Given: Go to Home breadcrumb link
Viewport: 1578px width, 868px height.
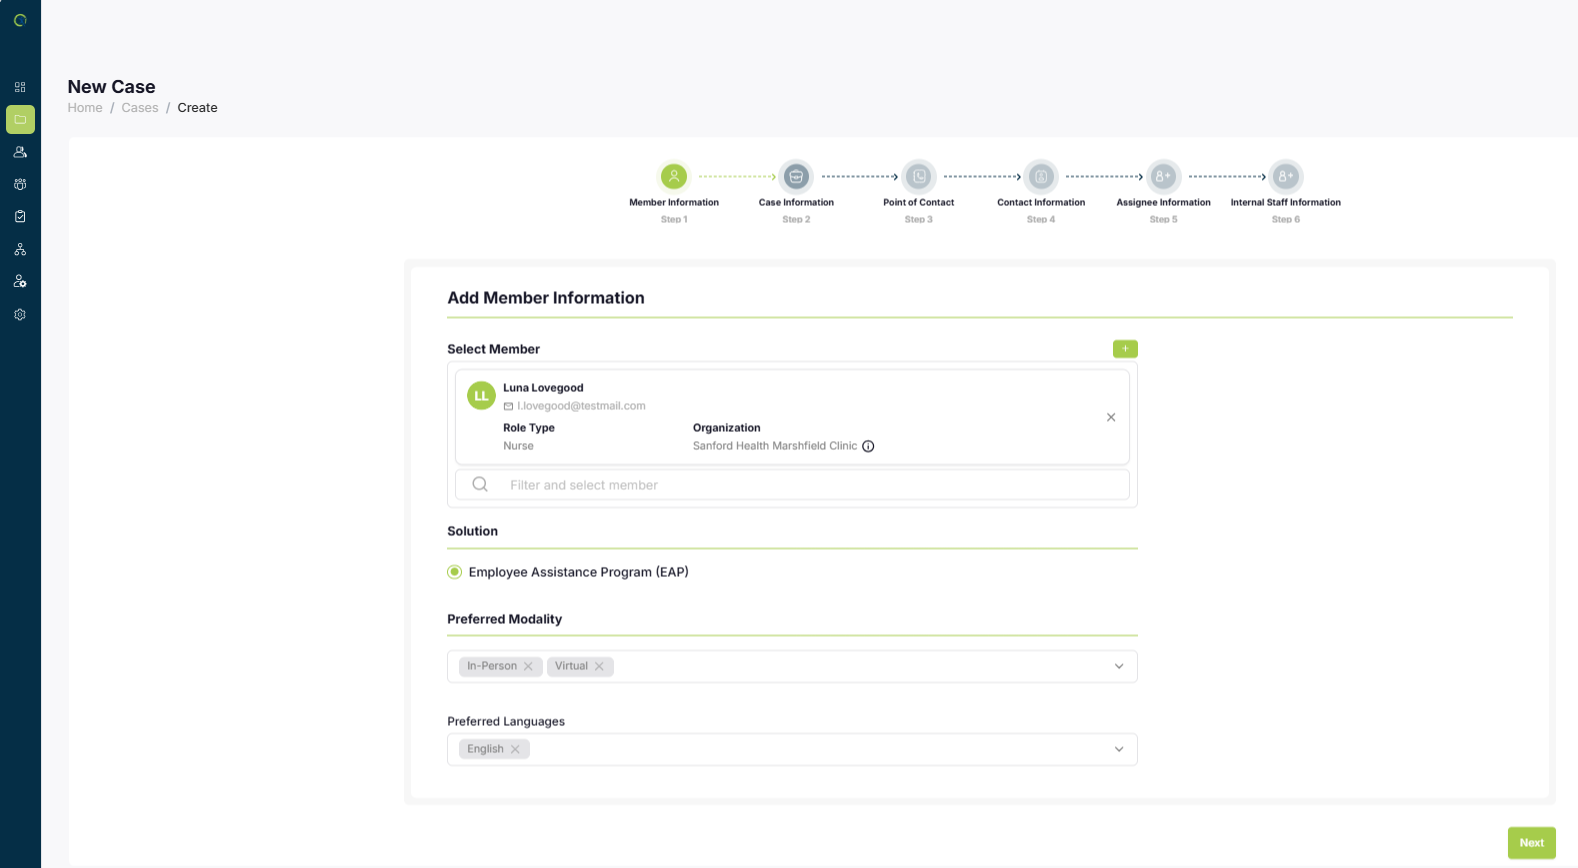Looking at the screenshot, I should [x=85, y=108].
